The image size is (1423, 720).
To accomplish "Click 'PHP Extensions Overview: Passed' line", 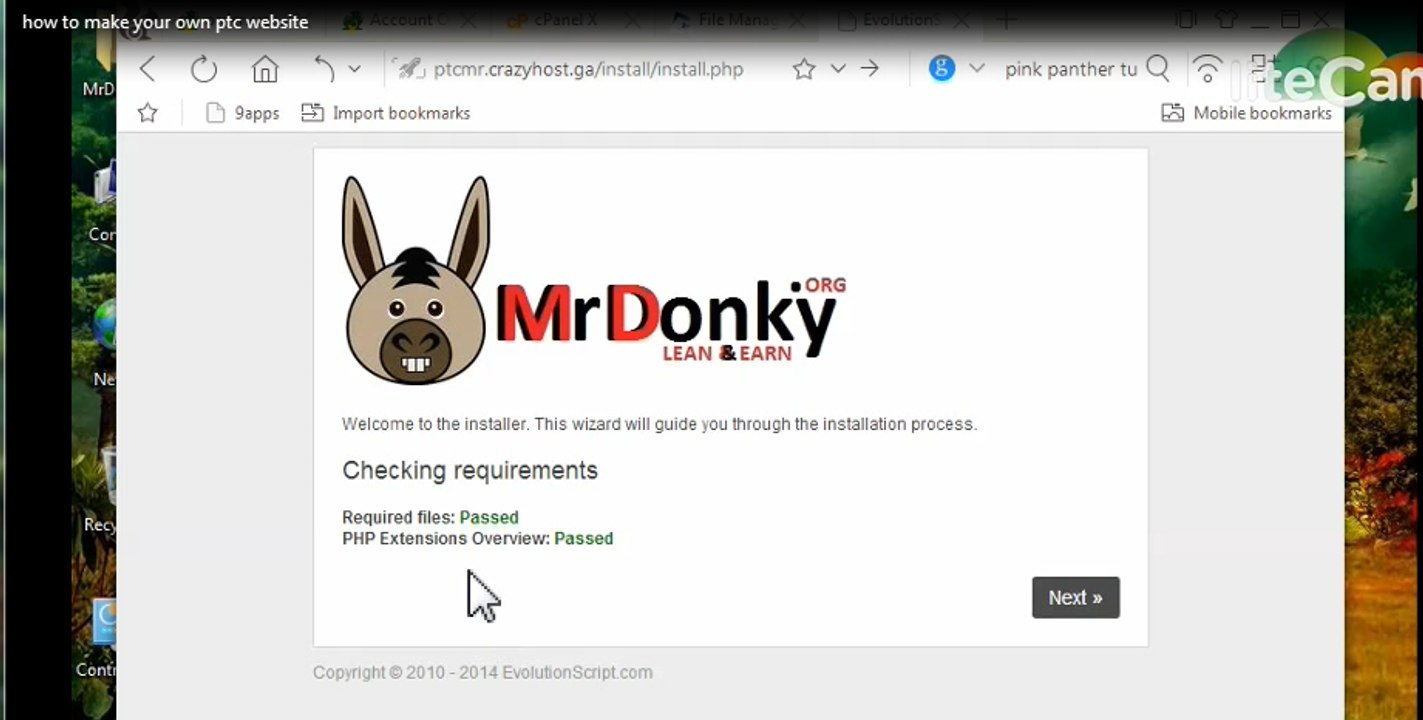I will [x=478, y=539].
